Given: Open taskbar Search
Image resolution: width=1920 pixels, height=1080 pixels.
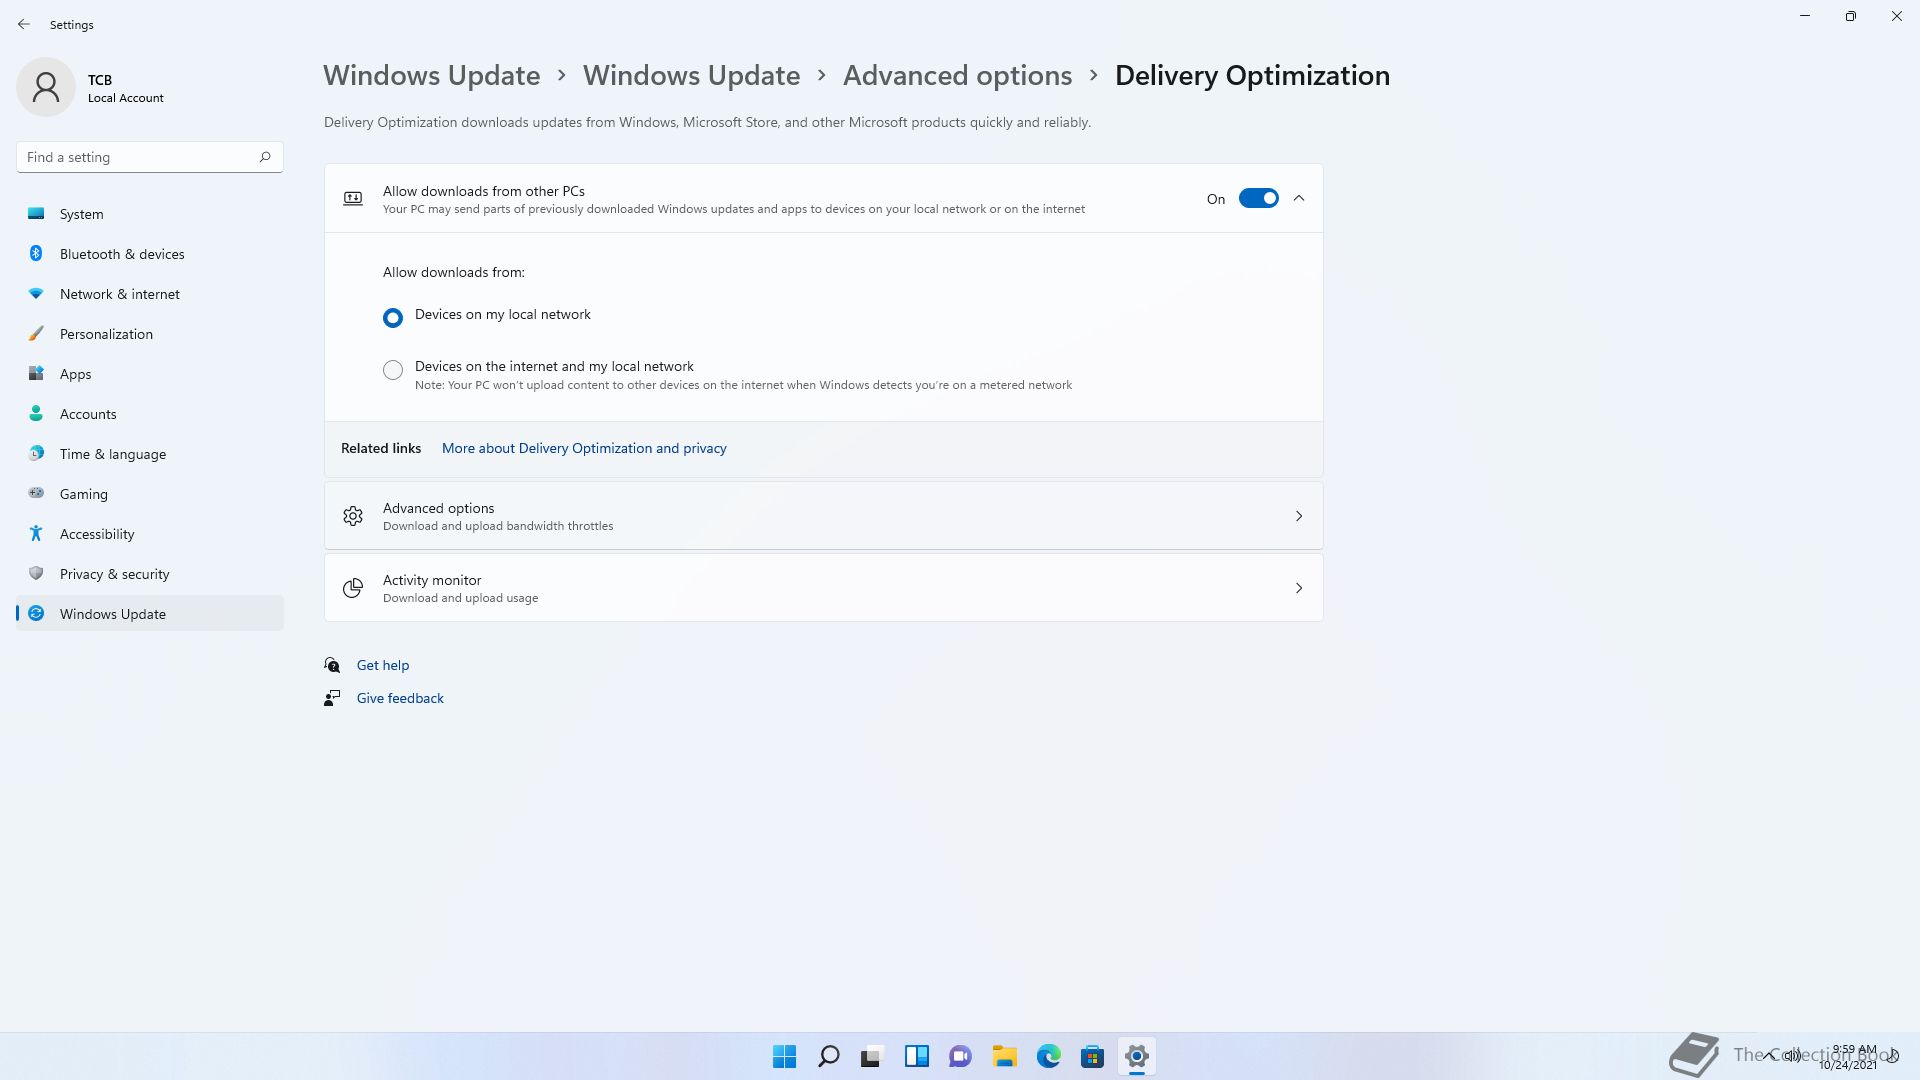Looking at the screenshot, I should click(828, 1056).
